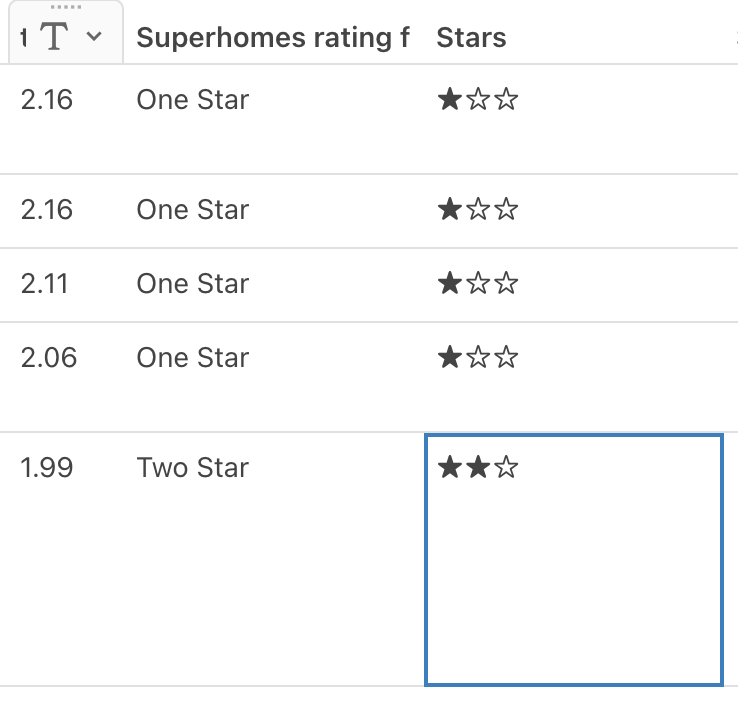Click the empty third star in 1.99 row
The width and height of the screenshot is (738, 704).
point(506,467)
